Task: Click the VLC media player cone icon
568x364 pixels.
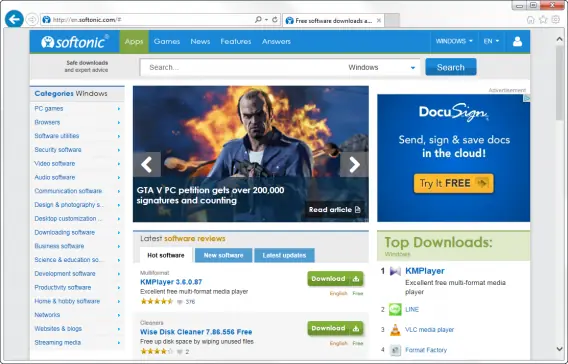Action: click(395, 330)
